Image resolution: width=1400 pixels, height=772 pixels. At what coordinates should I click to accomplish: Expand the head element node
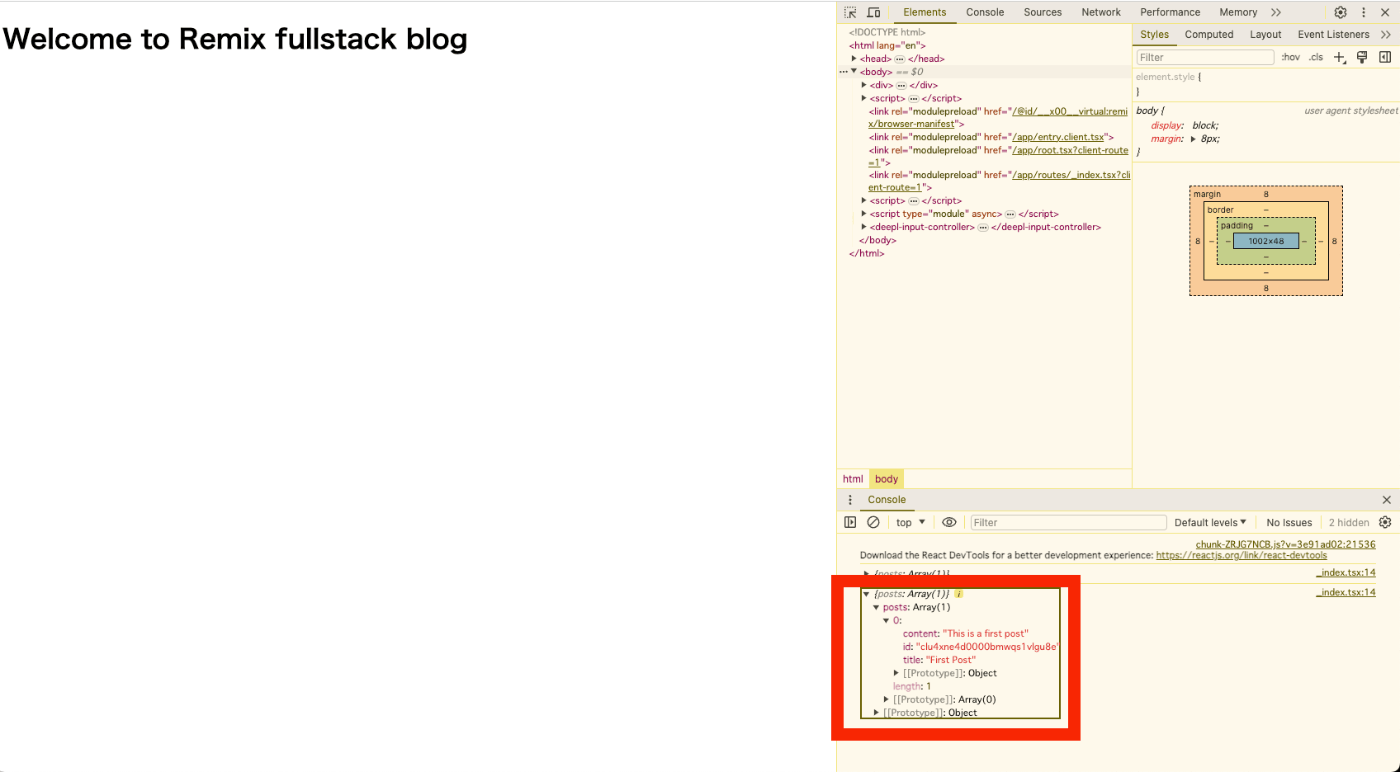[x=854, y=59]
